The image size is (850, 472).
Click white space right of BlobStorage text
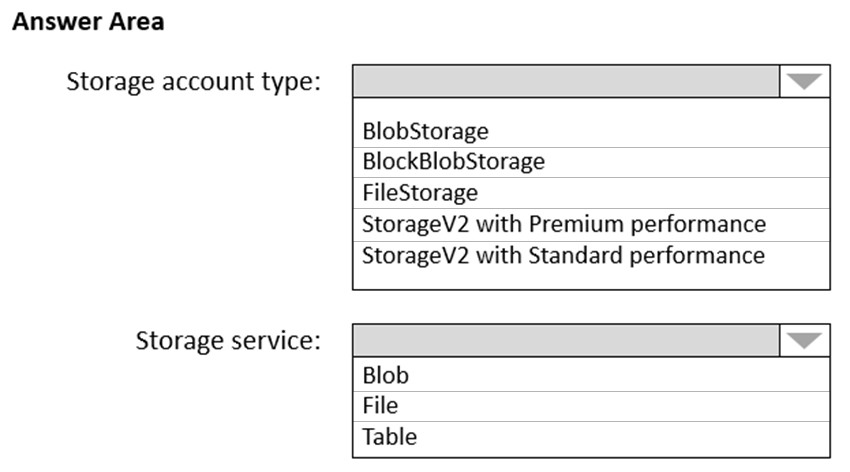point(659,131)
